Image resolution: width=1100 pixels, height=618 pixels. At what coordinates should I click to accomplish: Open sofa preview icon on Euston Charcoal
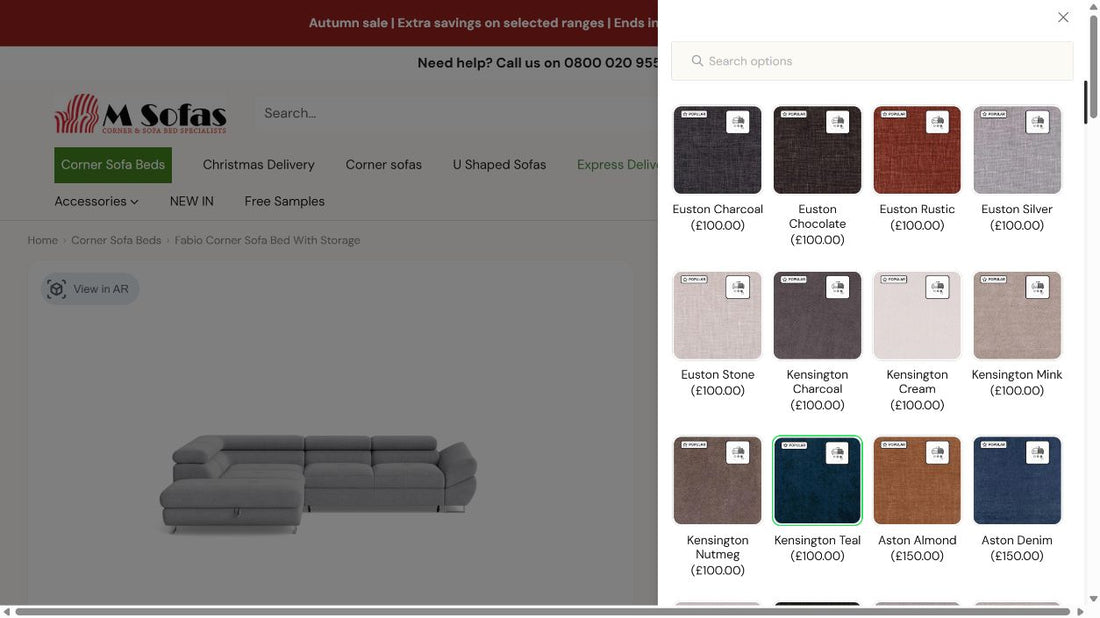coord(737,122)
